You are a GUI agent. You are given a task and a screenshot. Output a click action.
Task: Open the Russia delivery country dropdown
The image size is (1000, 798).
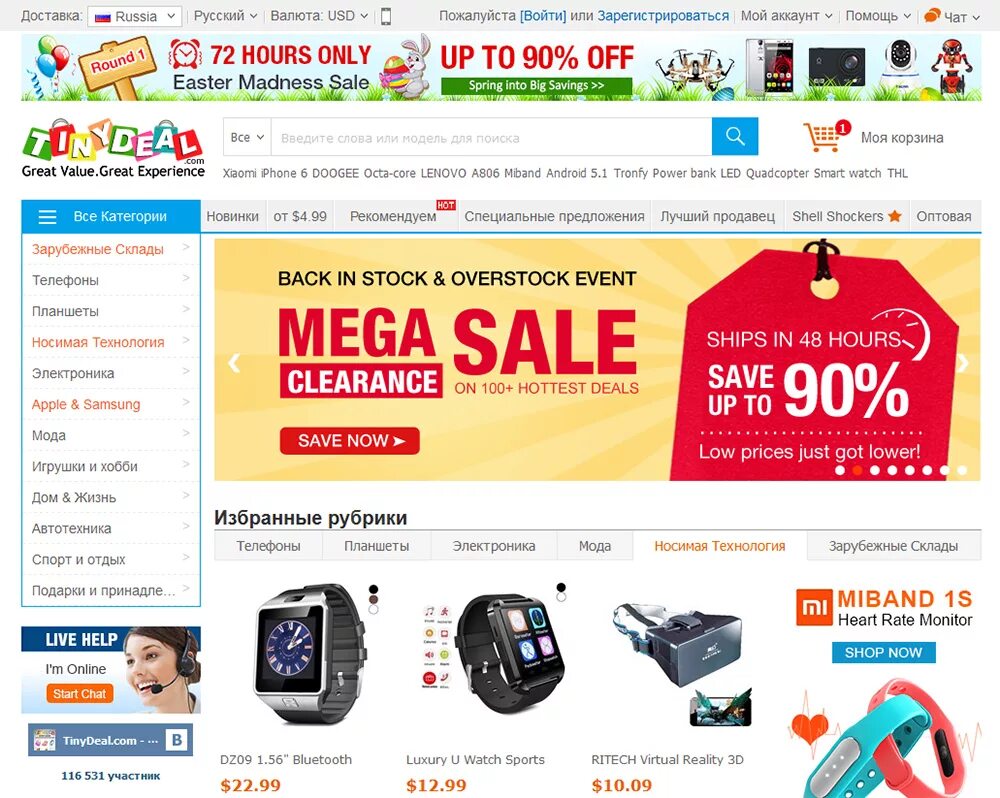[x=135, y=16]
